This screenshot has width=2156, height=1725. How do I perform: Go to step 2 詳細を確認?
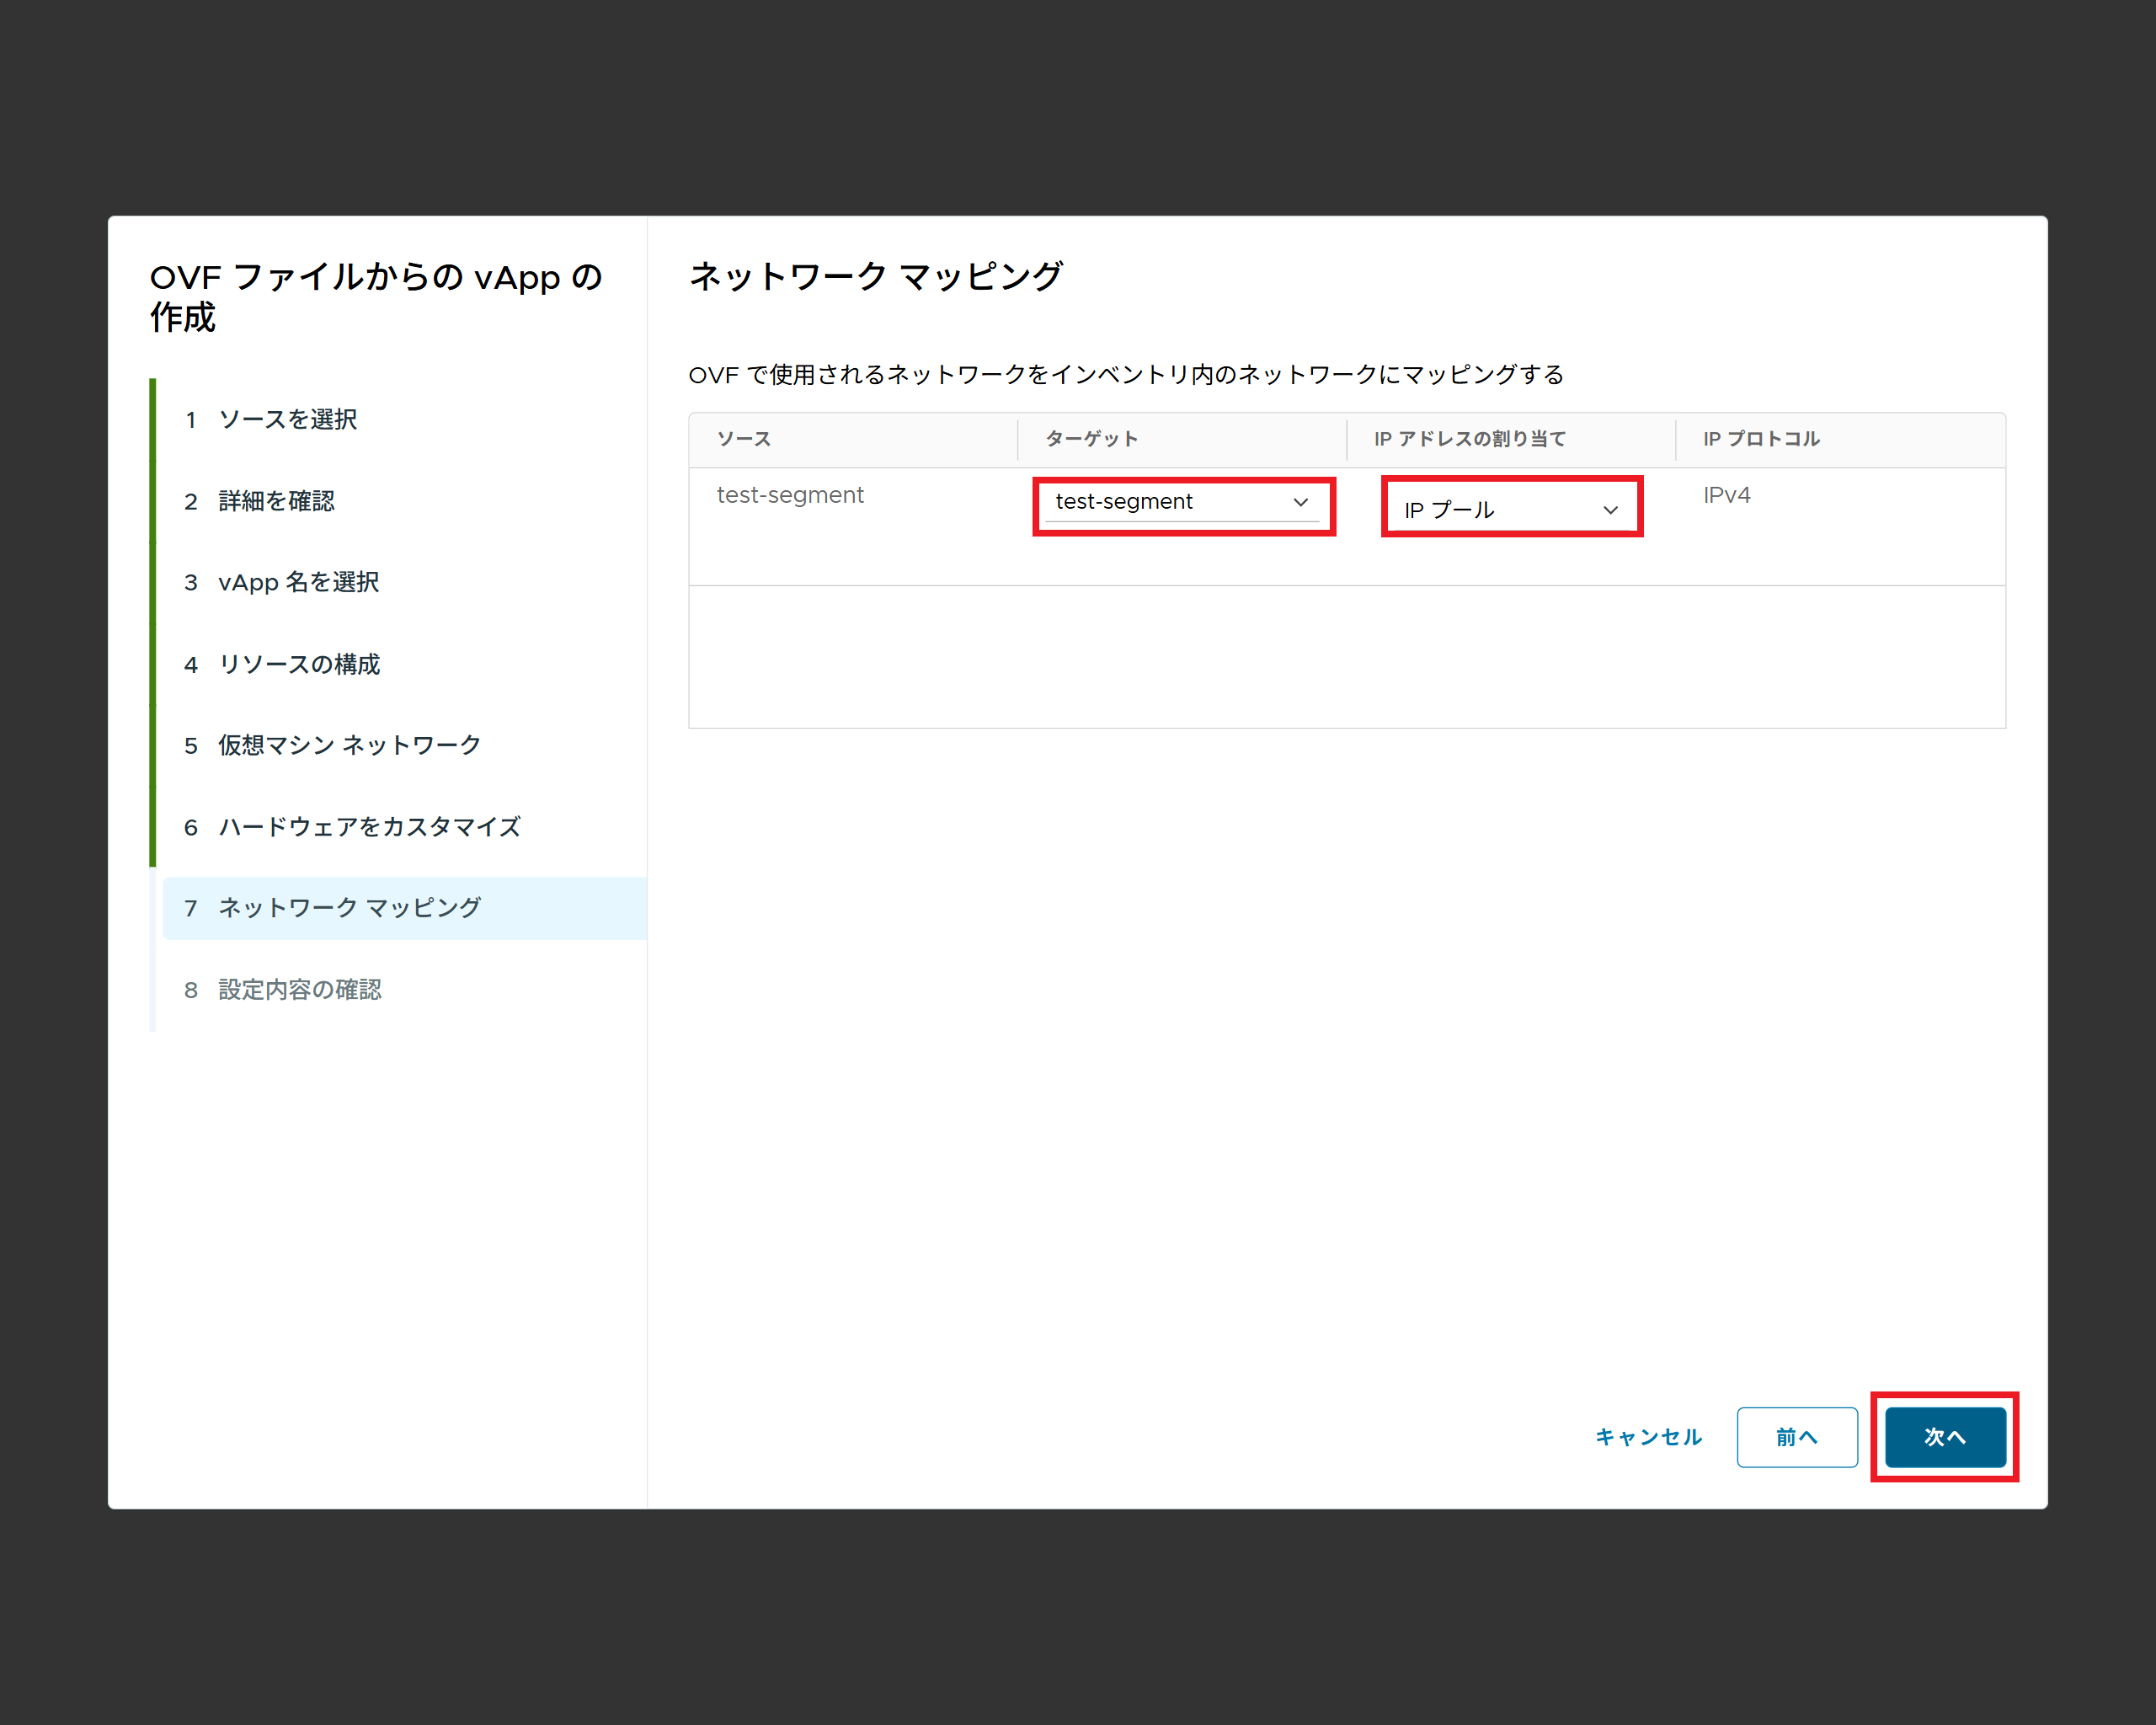click(276, 501)
